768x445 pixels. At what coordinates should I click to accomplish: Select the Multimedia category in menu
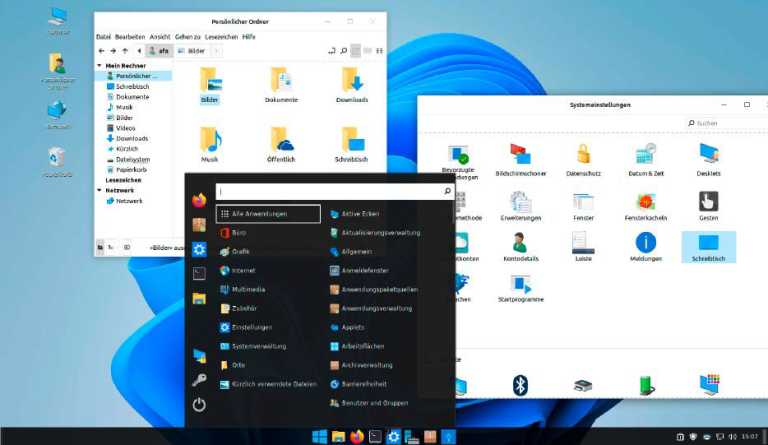248,289
